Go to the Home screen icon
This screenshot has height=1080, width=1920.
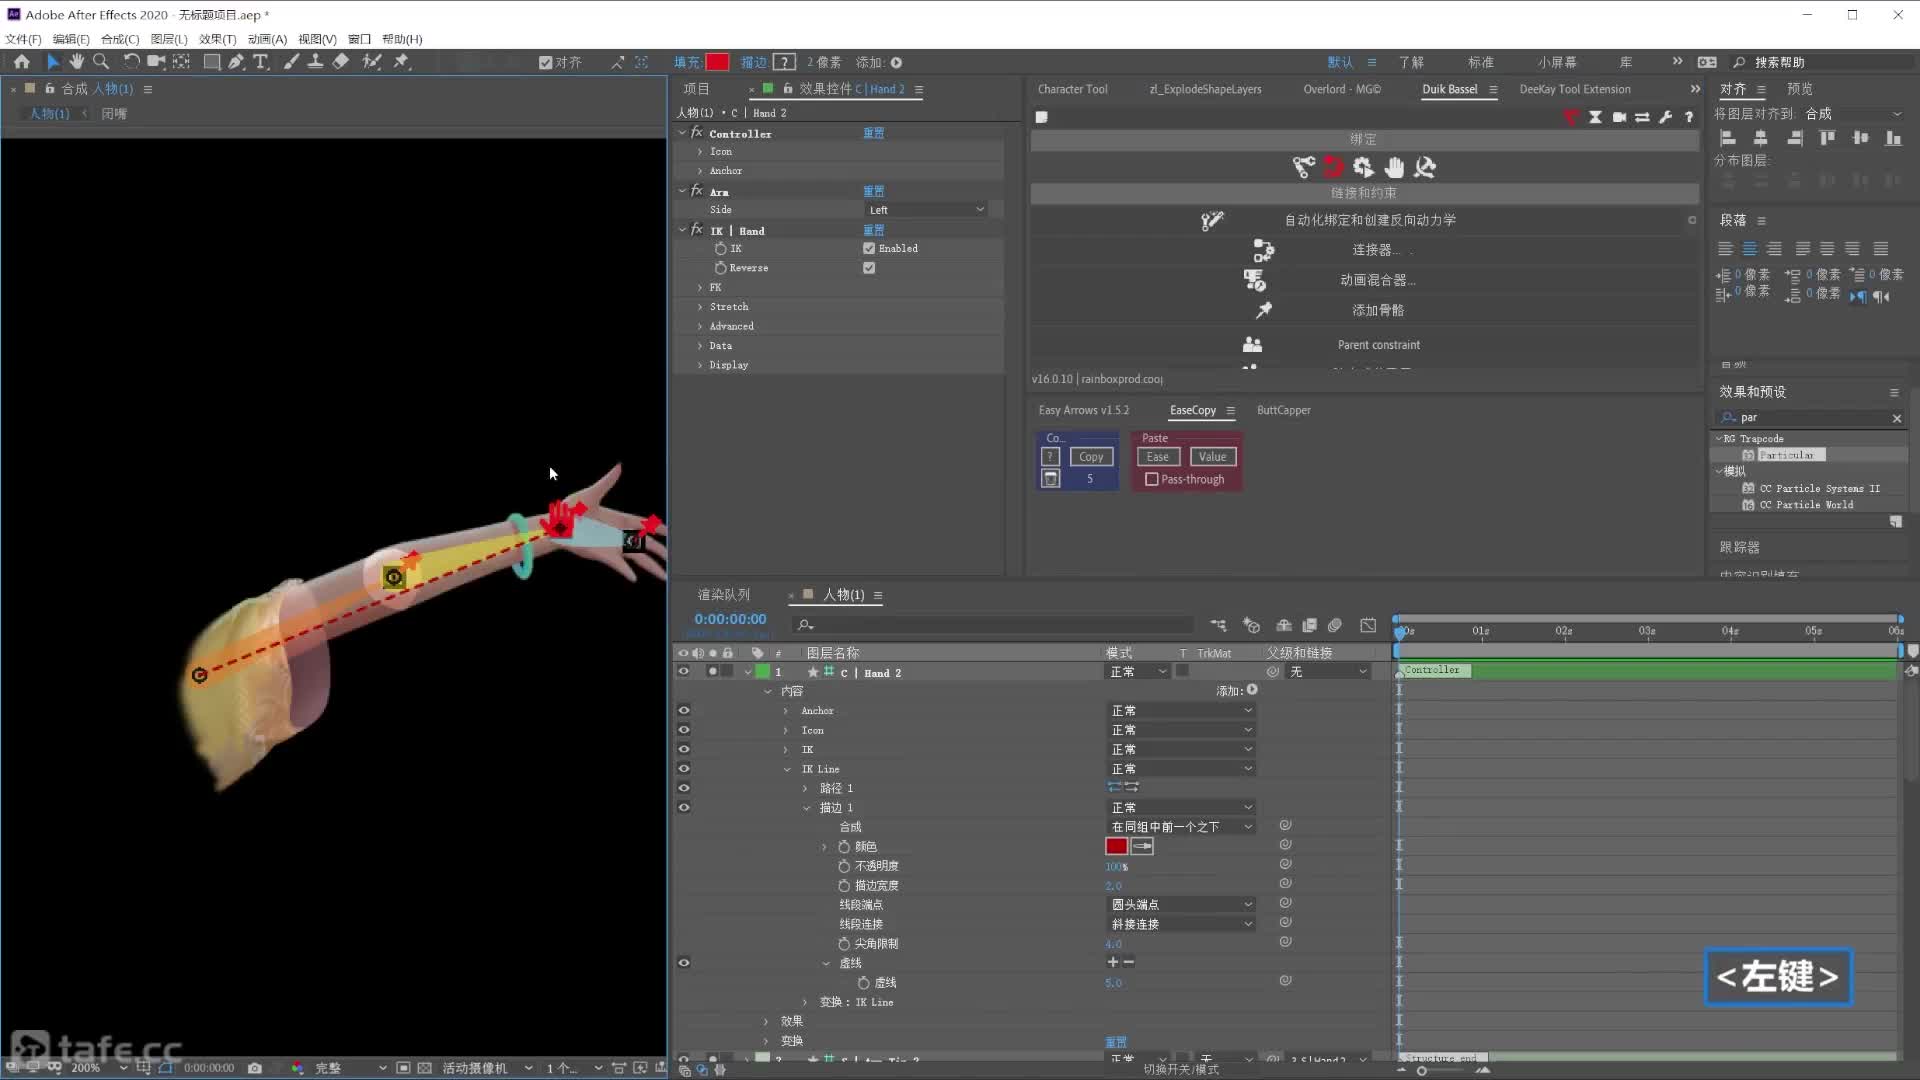tap(21, 62)
